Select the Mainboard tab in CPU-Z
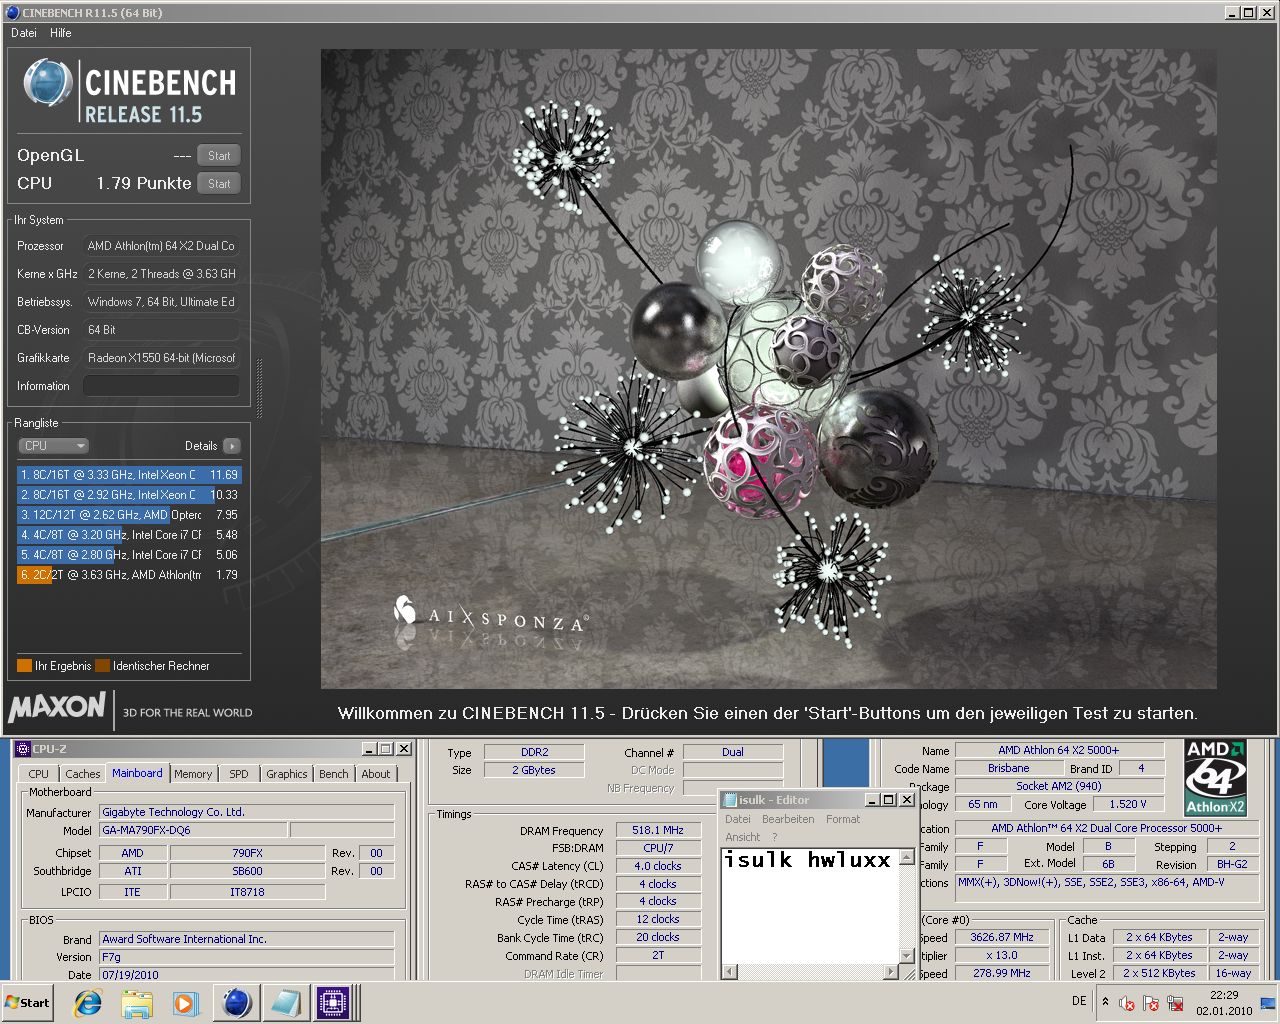This screenshot has height=1024, width=1280. [137, 773]
